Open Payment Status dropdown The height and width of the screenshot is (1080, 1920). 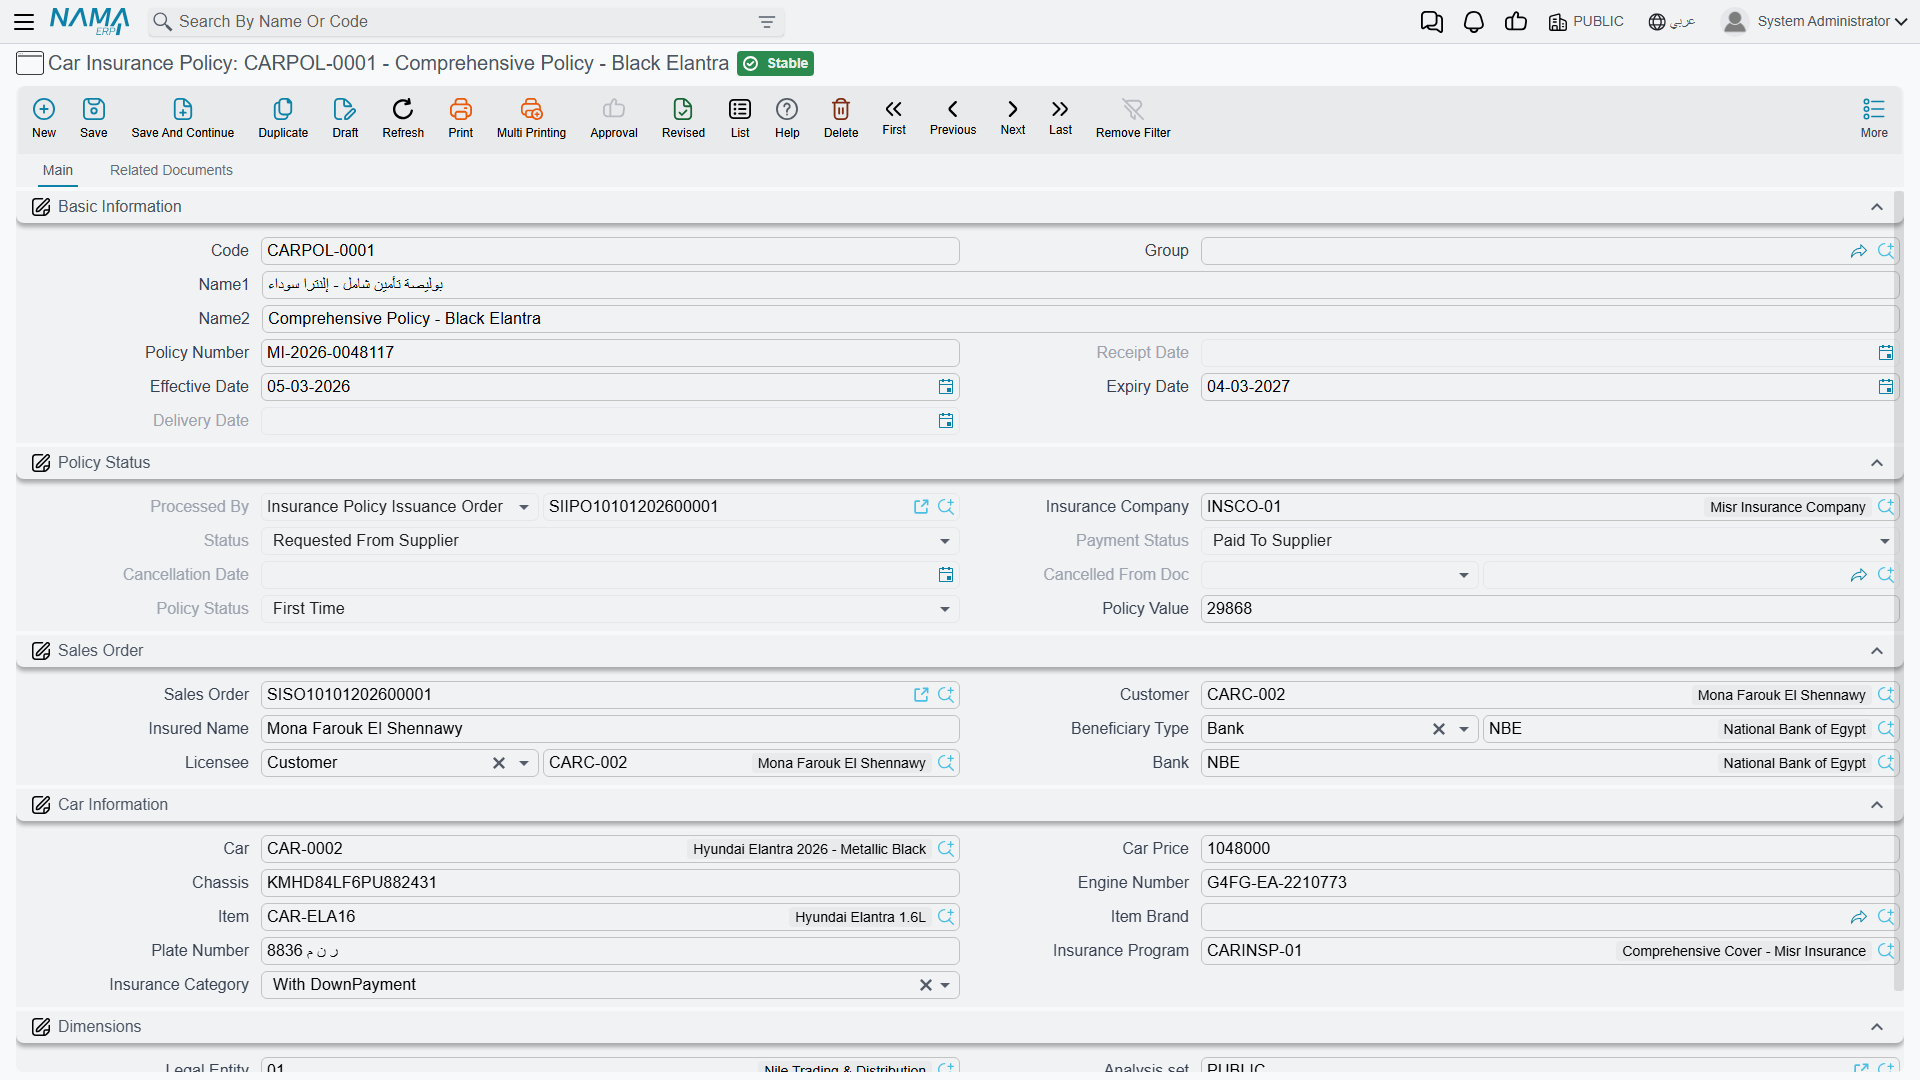(1885, 541)
